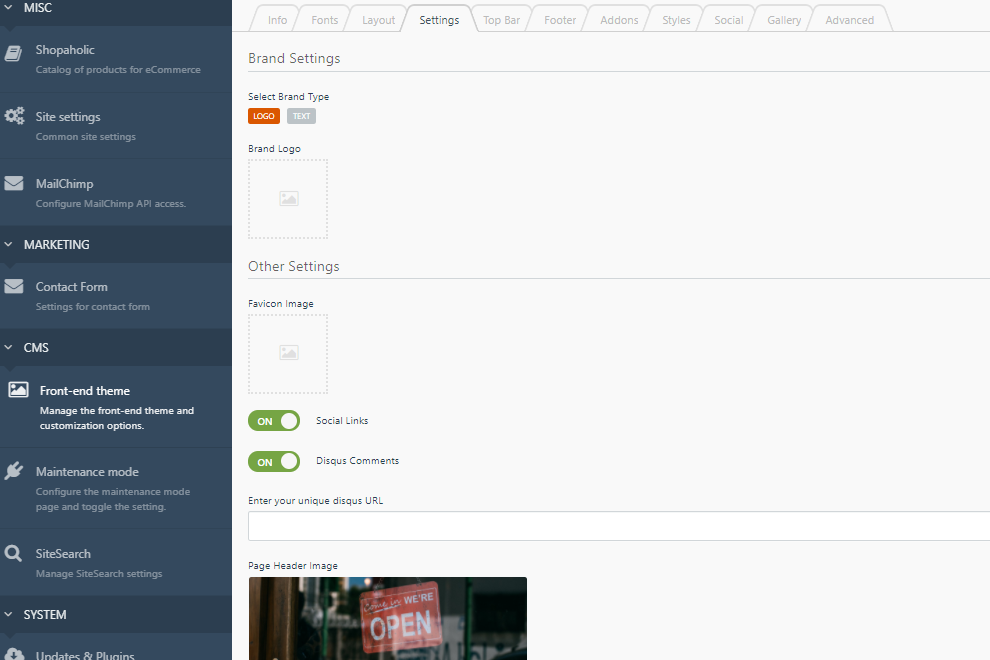
Task: Open the Layout tab
Action: click(x=378, y=20)
